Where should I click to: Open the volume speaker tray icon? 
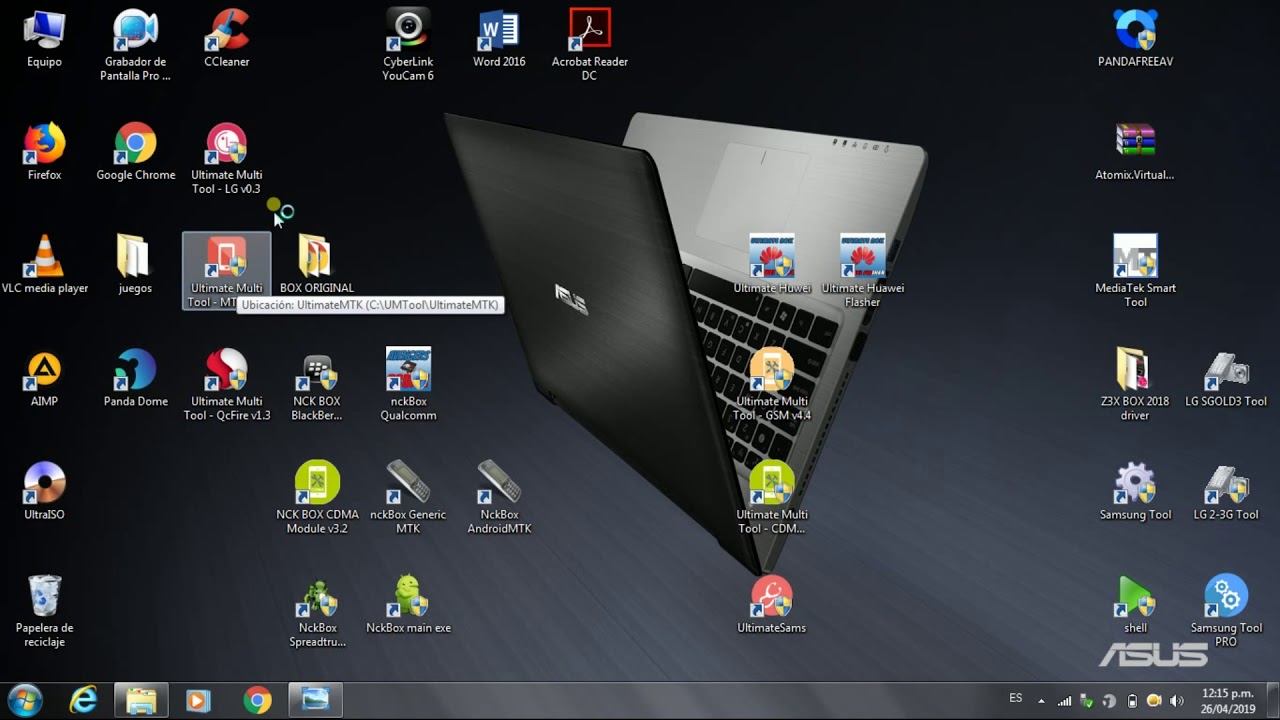pos(1177,701)
